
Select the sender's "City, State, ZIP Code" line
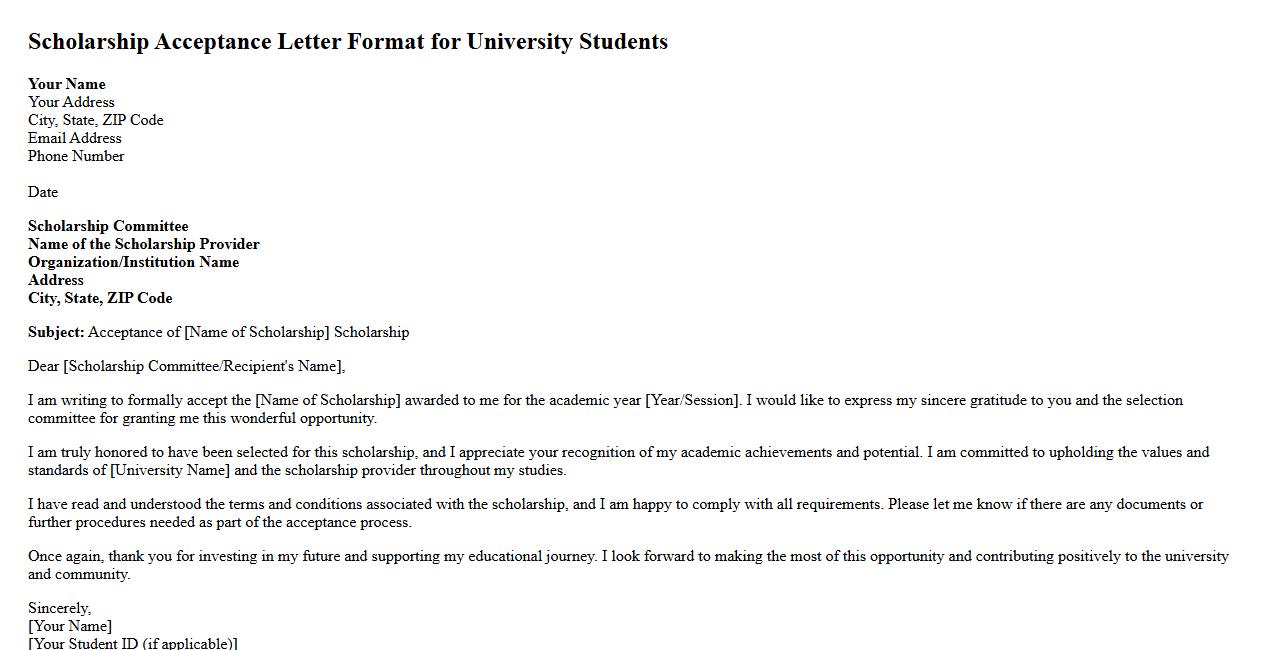click(95, 120)
